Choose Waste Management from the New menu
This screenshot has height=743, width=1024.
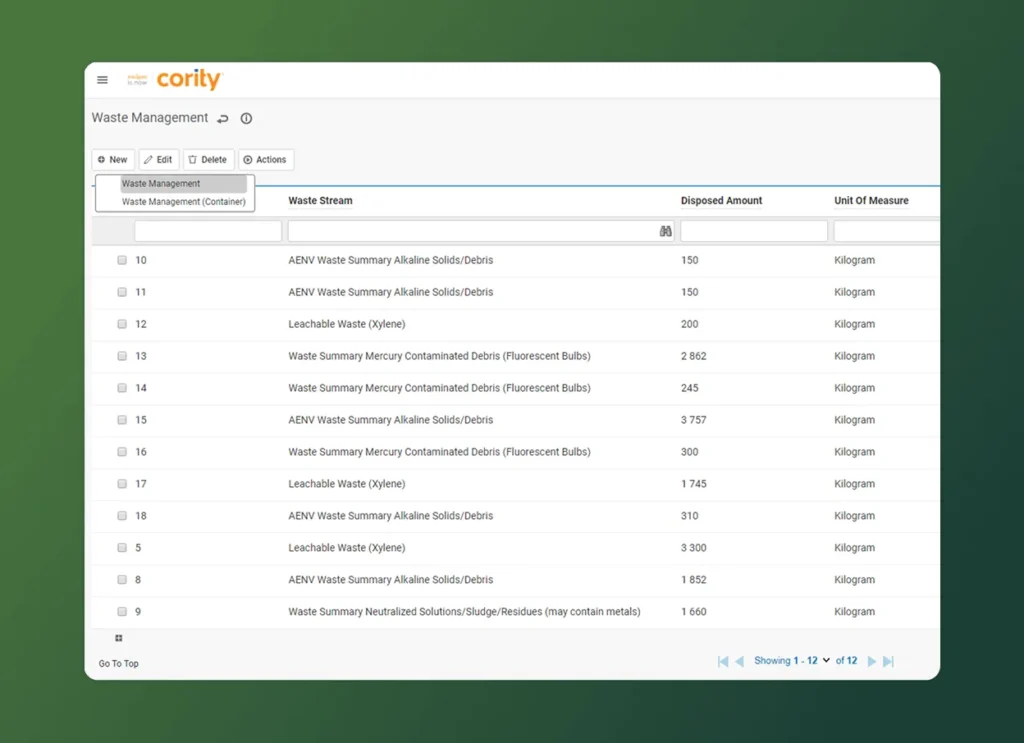(162, 183)
